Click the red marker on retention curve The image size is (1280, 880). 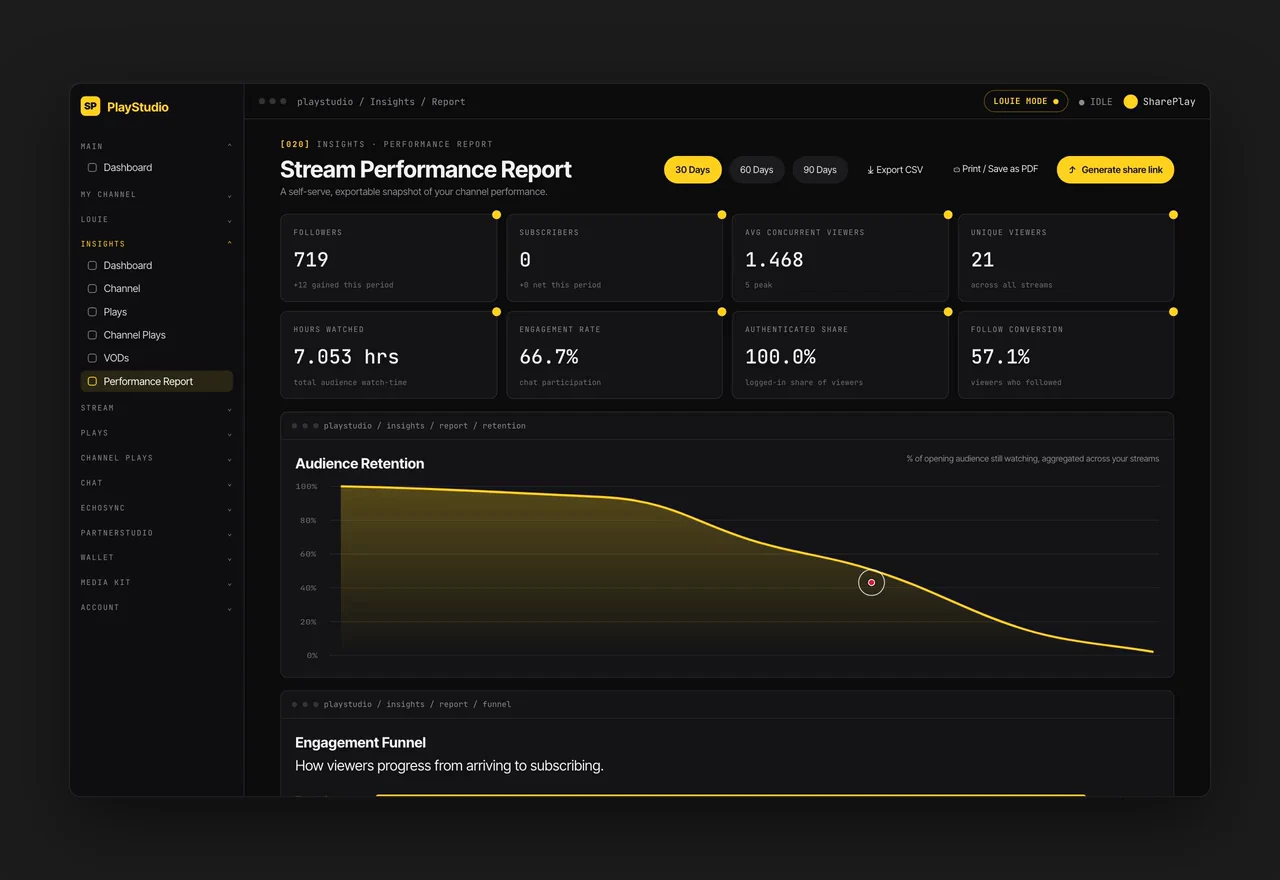click(x=872, y=582)
